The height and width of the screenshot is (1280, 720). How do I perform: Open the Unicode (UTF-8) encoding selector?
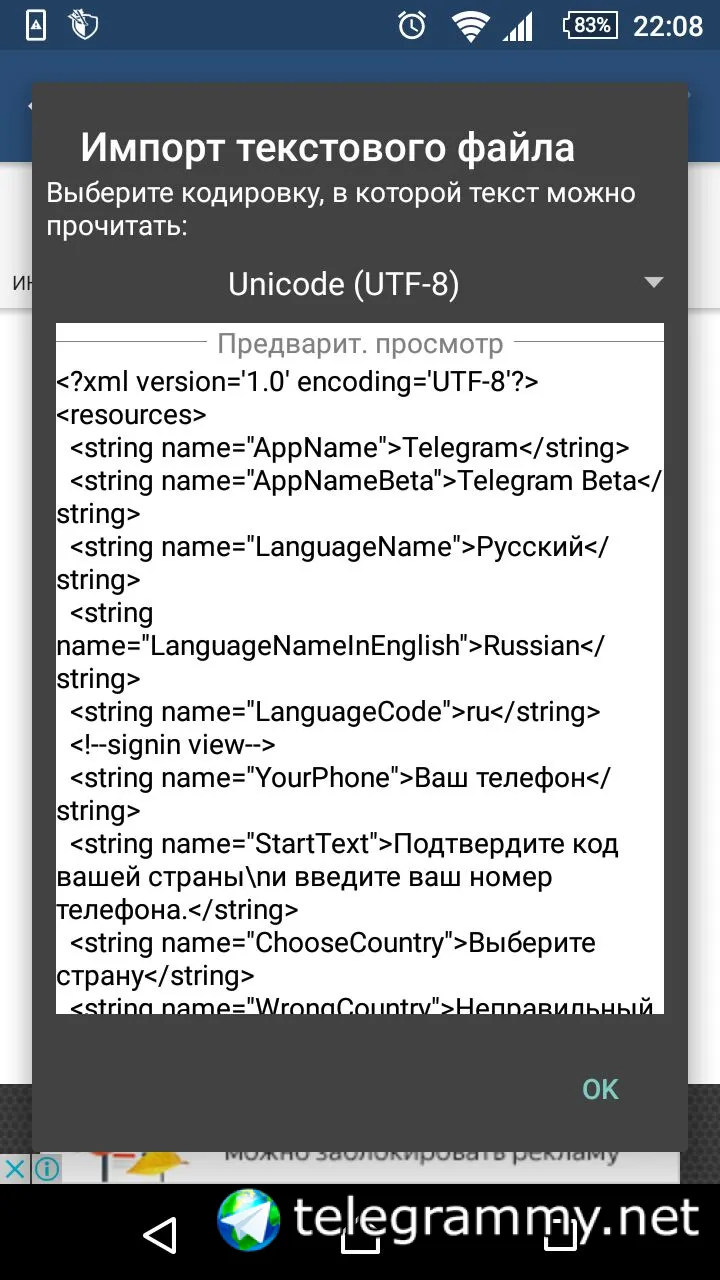click(344, 285)
